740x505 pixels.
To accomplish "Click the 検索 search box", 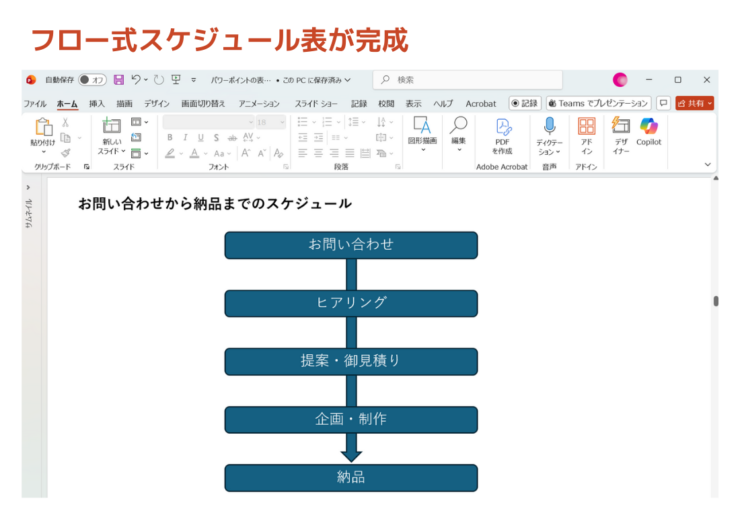I will tap(468, 80).
